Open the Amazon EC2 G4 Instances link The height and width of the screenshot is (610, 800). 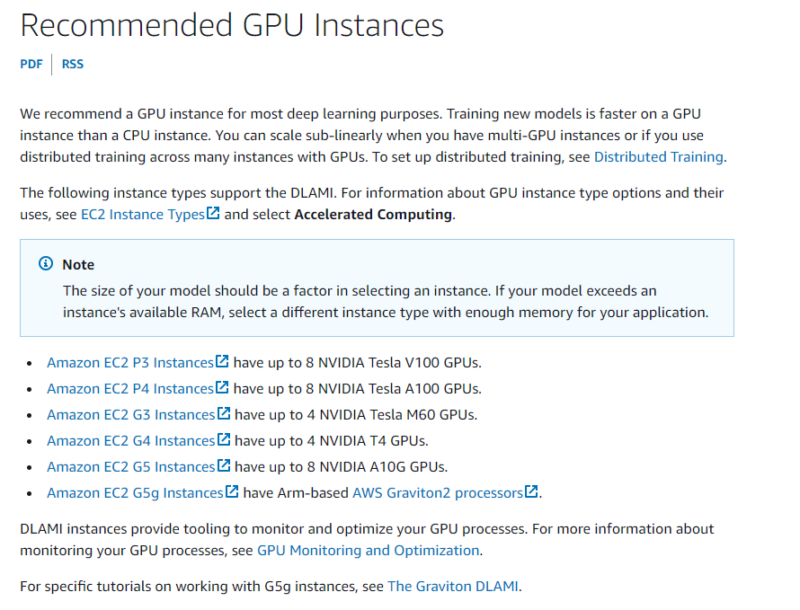(x=130, y=440)
